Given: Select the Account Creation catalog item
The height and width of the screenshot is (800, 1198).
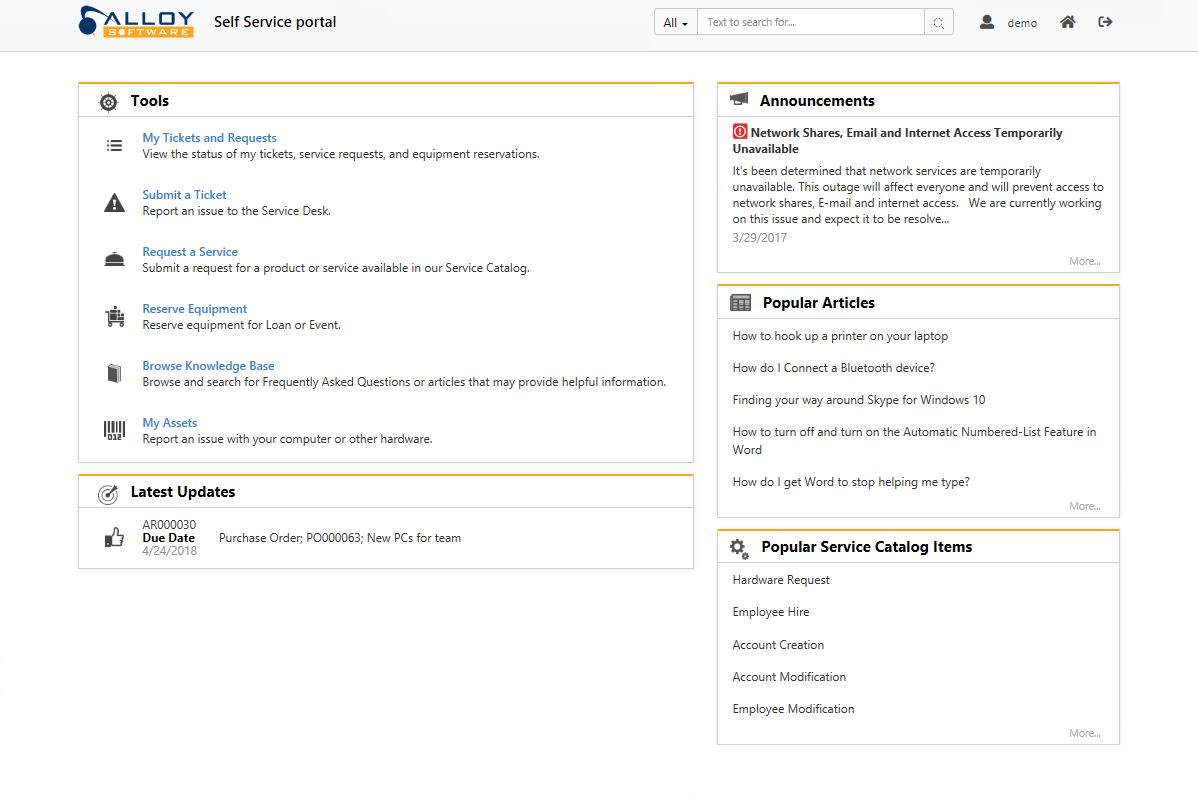Looking at the screenshot, I should click(778, 645).
